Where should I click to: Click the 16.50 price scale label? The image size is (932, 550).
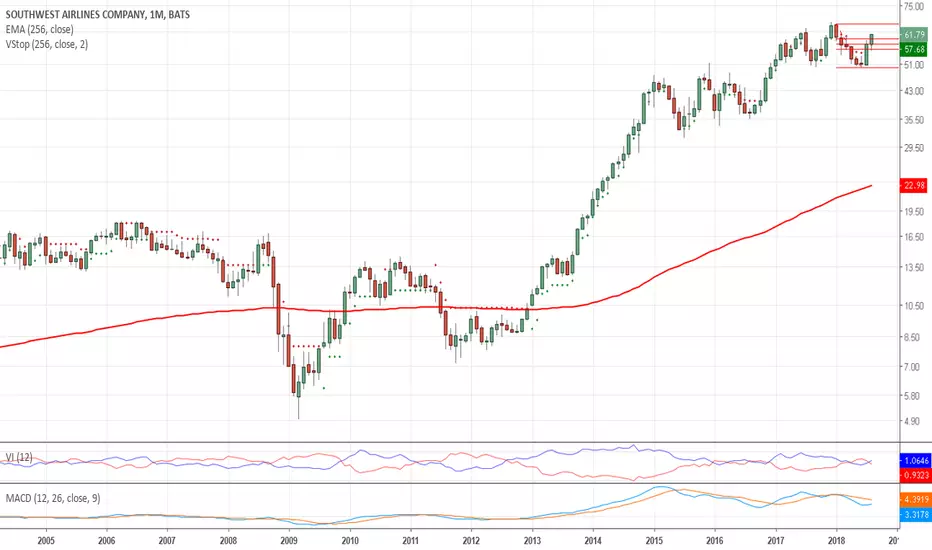(914, 237)
